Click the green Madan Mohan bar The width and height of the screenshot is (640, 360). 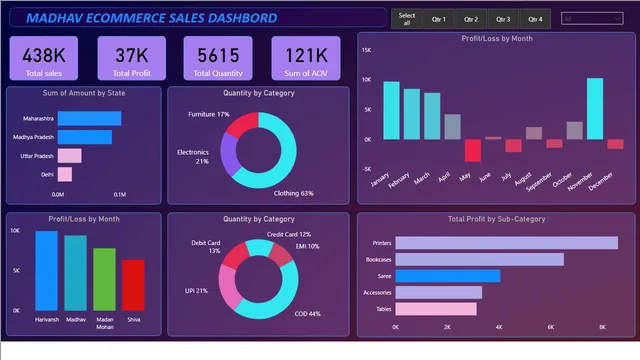pos(104,280)
